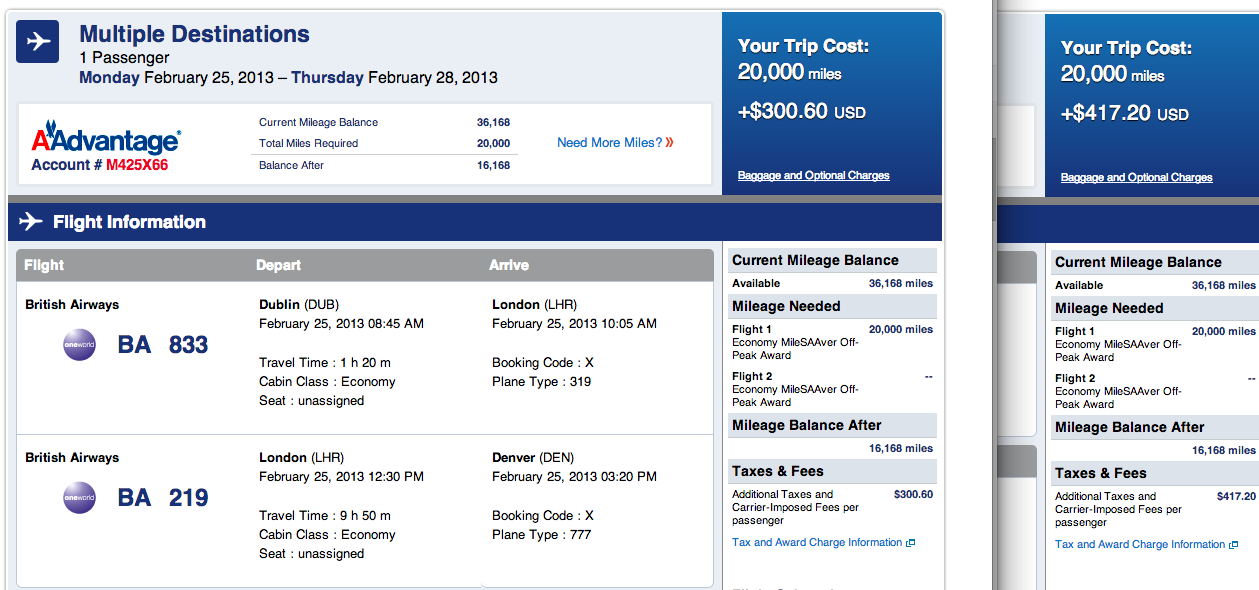Screen dimensions: 1259x590
Task: Click the Depart column header
Action: tap(278, 265)
